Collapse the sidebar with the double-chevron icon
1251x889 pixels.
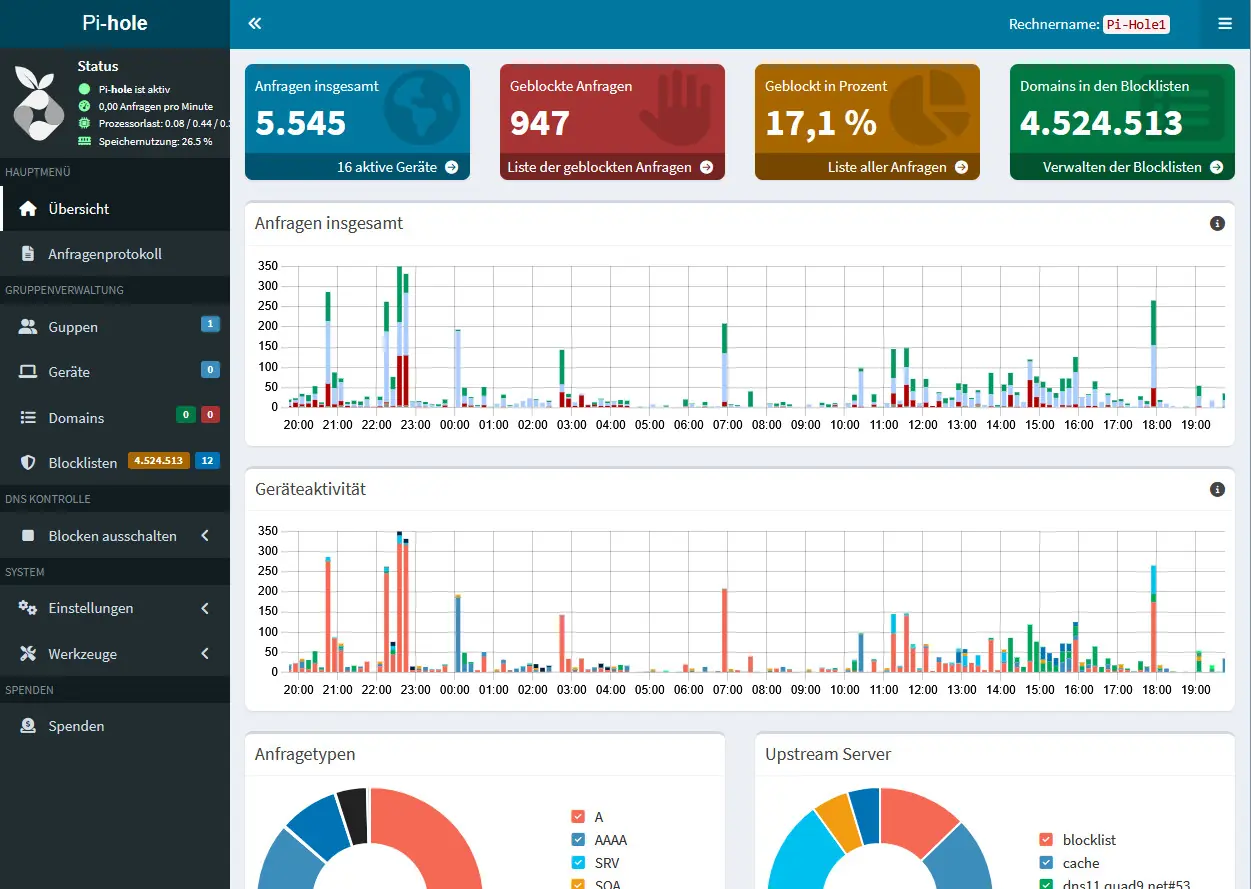click(255, 24)
